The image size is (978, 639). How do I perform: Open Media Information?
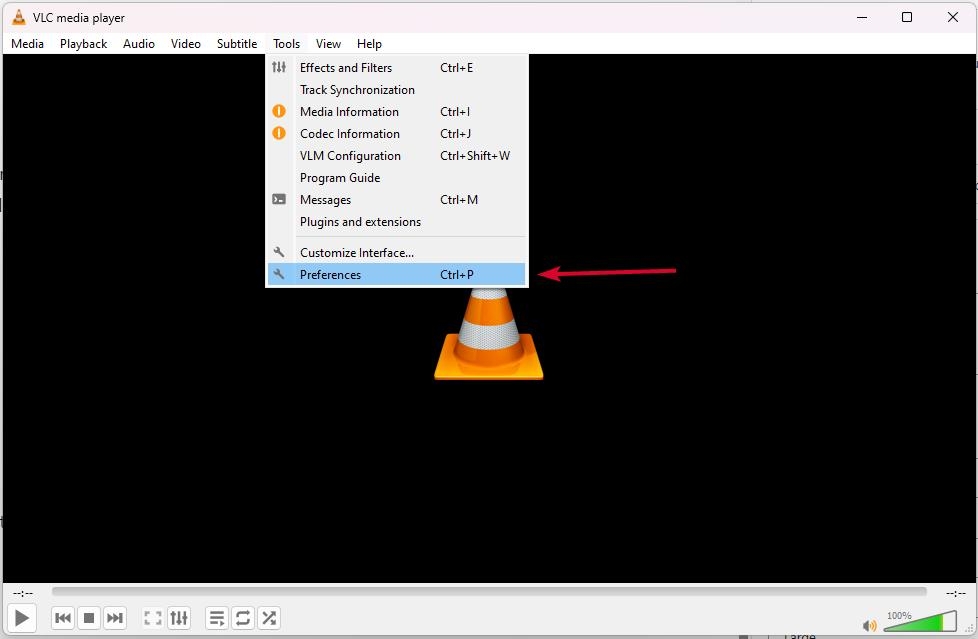coord(397,112)
